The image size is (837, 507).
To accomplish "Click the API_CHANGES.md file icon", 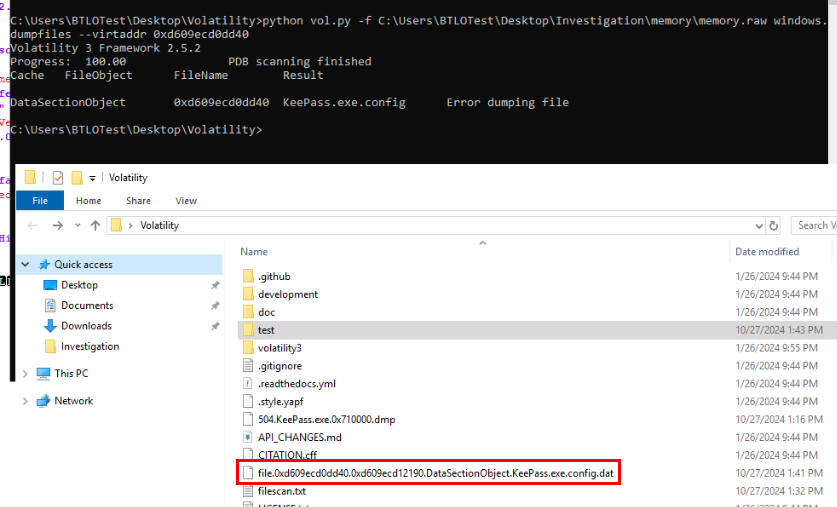I will [248, 437].
